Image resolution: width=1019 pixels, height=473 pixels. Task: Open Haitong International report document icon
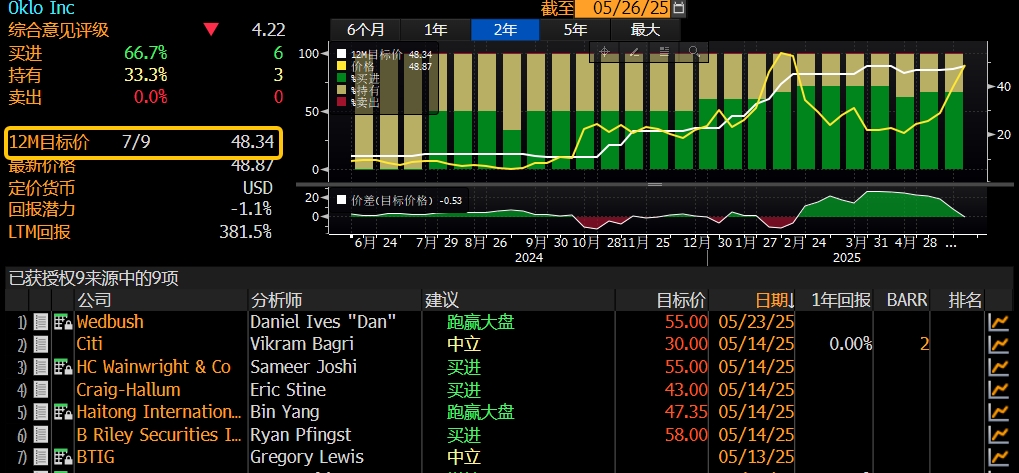click(x=41, y=412)
